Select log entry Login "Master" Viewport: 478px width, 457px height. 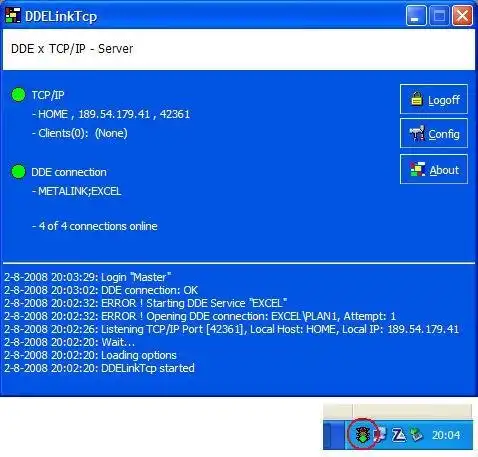[x=88, y=277]
